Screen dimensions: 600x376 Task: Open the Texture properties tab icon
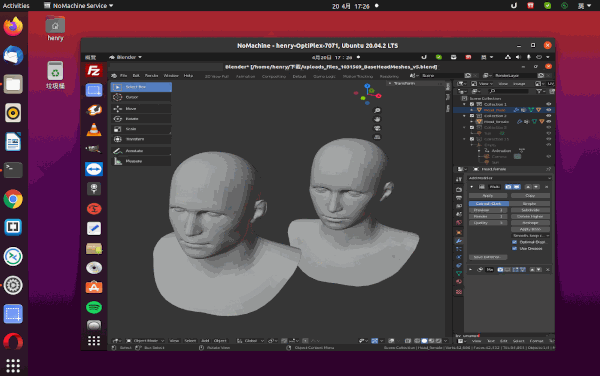[x=459, y=292]
